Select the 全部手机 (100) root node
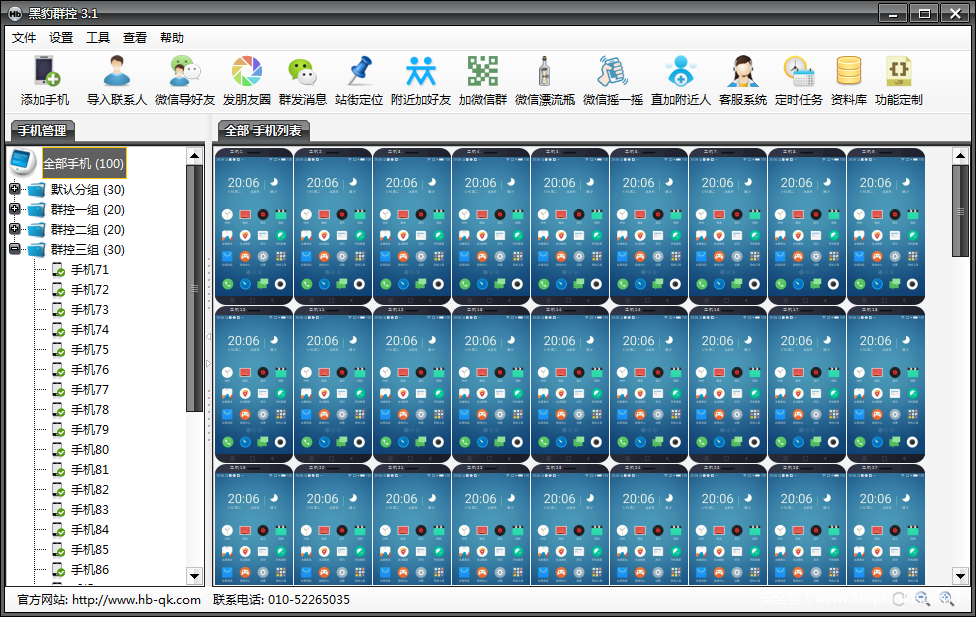 point(83,163)
